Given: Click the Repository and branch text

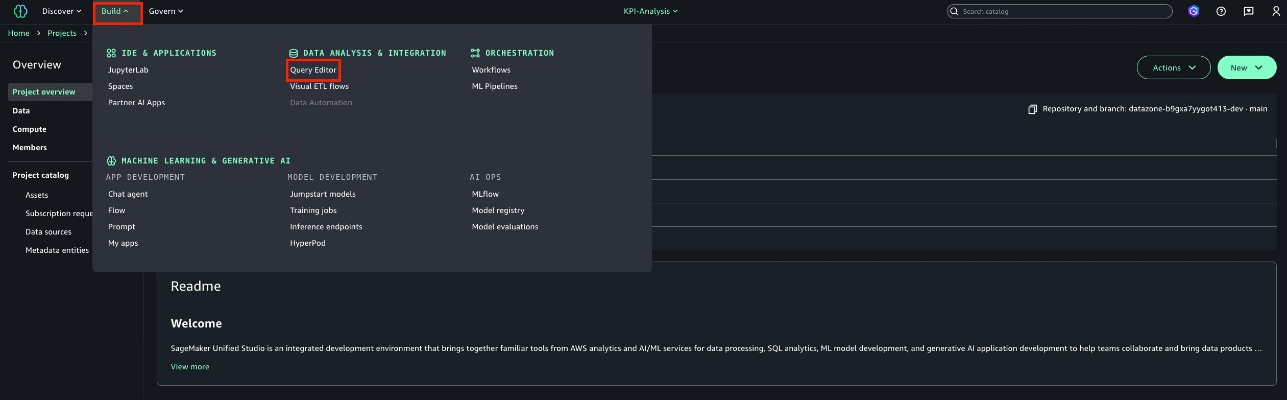Looking at the screenshot, I should tap(1154, 109).
